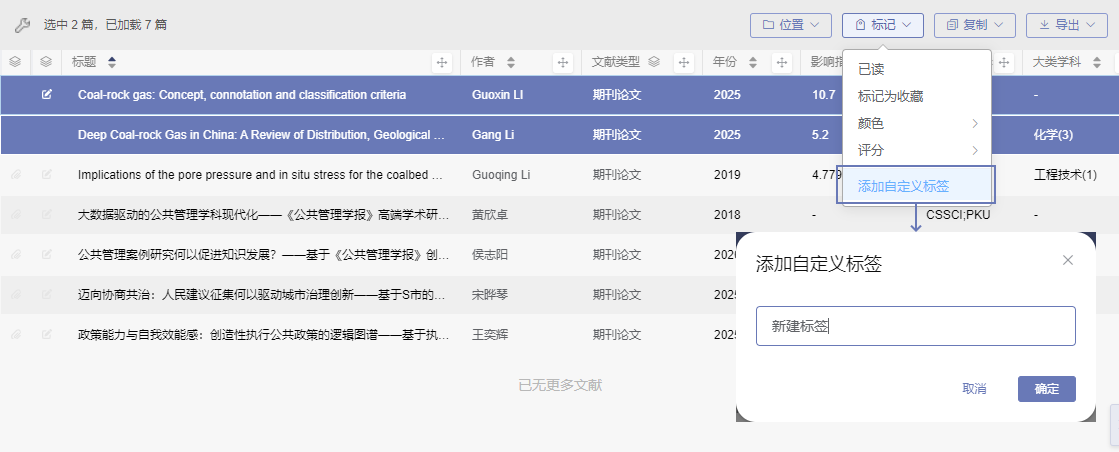Click the attachment paperclip on 公共管理案例研究 row
Screen dimensions: 1119x452
click(x=16, y=254)
